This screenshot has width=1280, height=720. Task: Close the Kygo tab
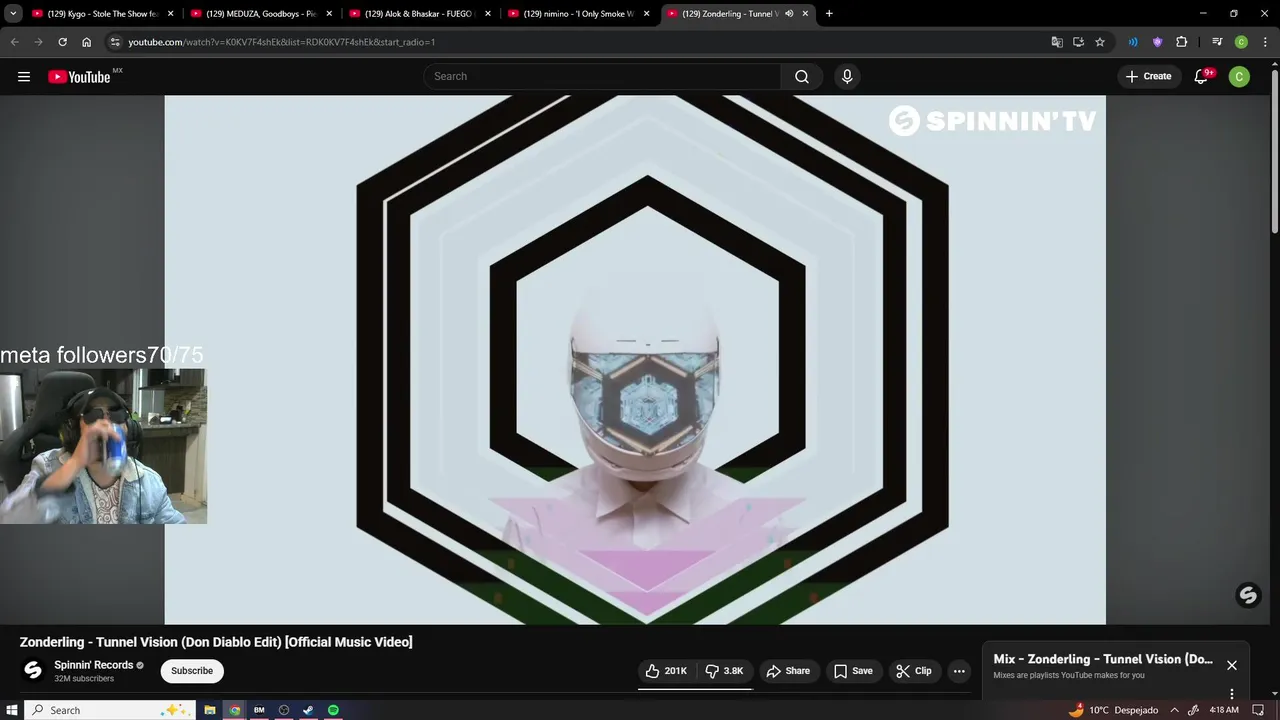point(170,14)
